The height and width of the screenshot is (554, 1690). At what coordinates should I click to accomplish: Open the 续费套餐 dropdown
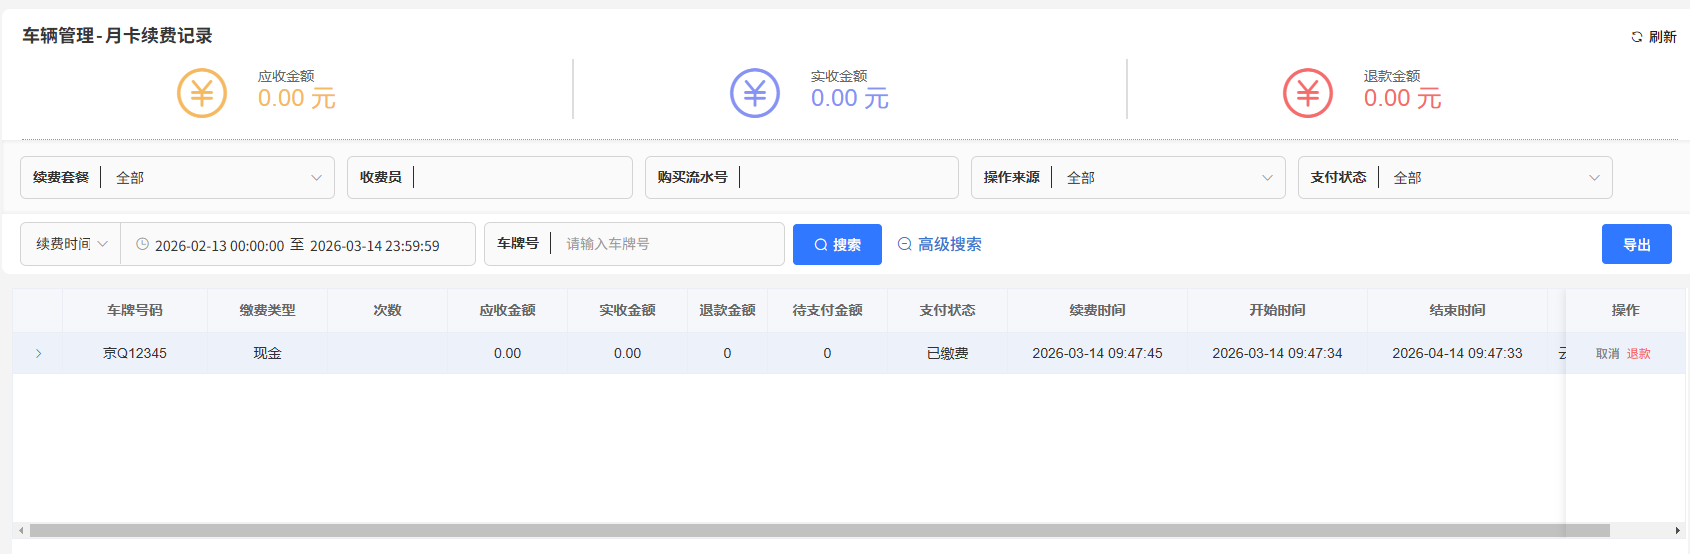tap(177, 177)
